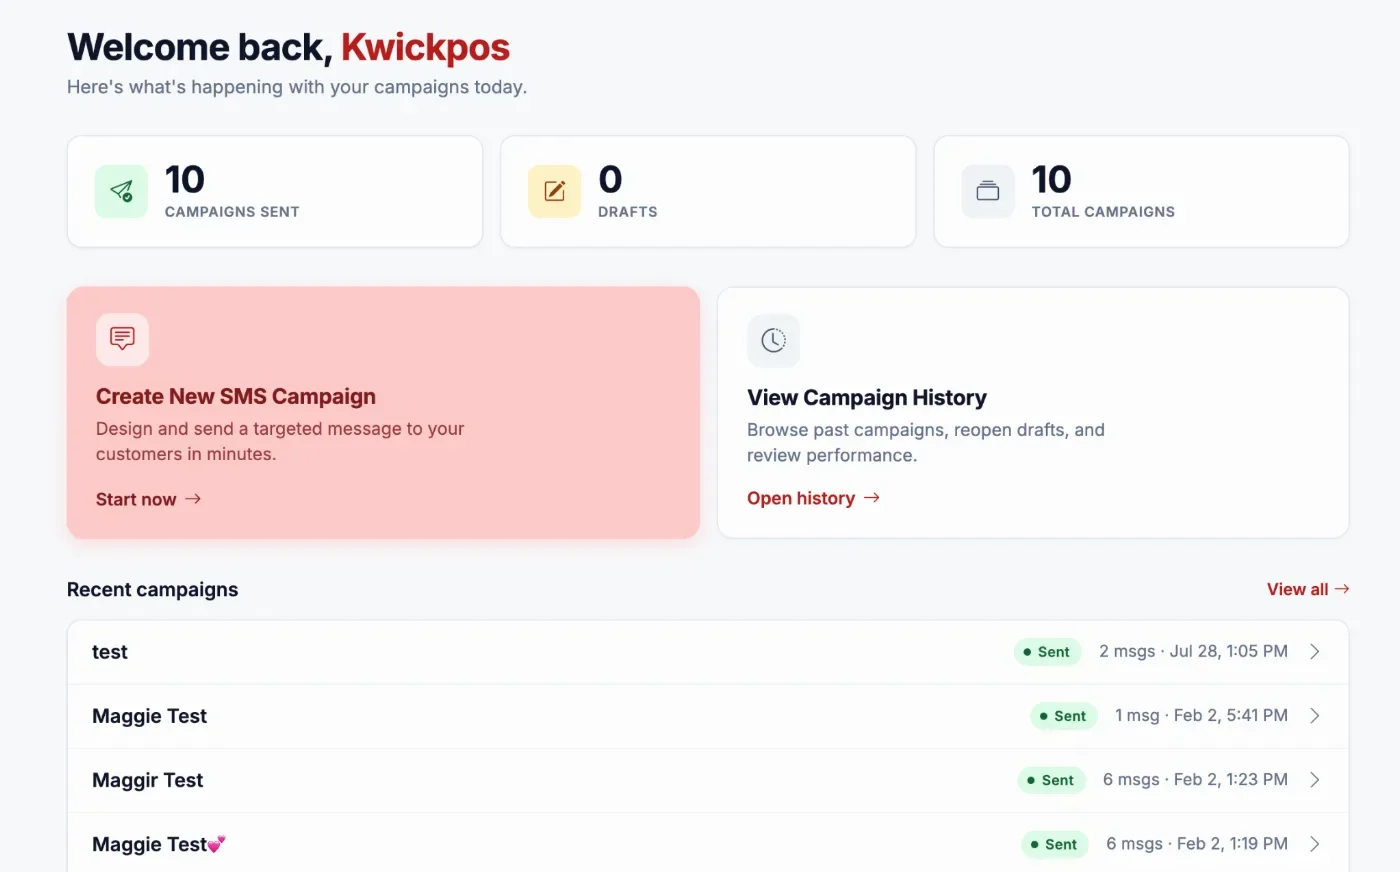Click the 10 Total Campaigns stat card
The height and width of the screenshot is (872, 1400).
[1141, 191]
